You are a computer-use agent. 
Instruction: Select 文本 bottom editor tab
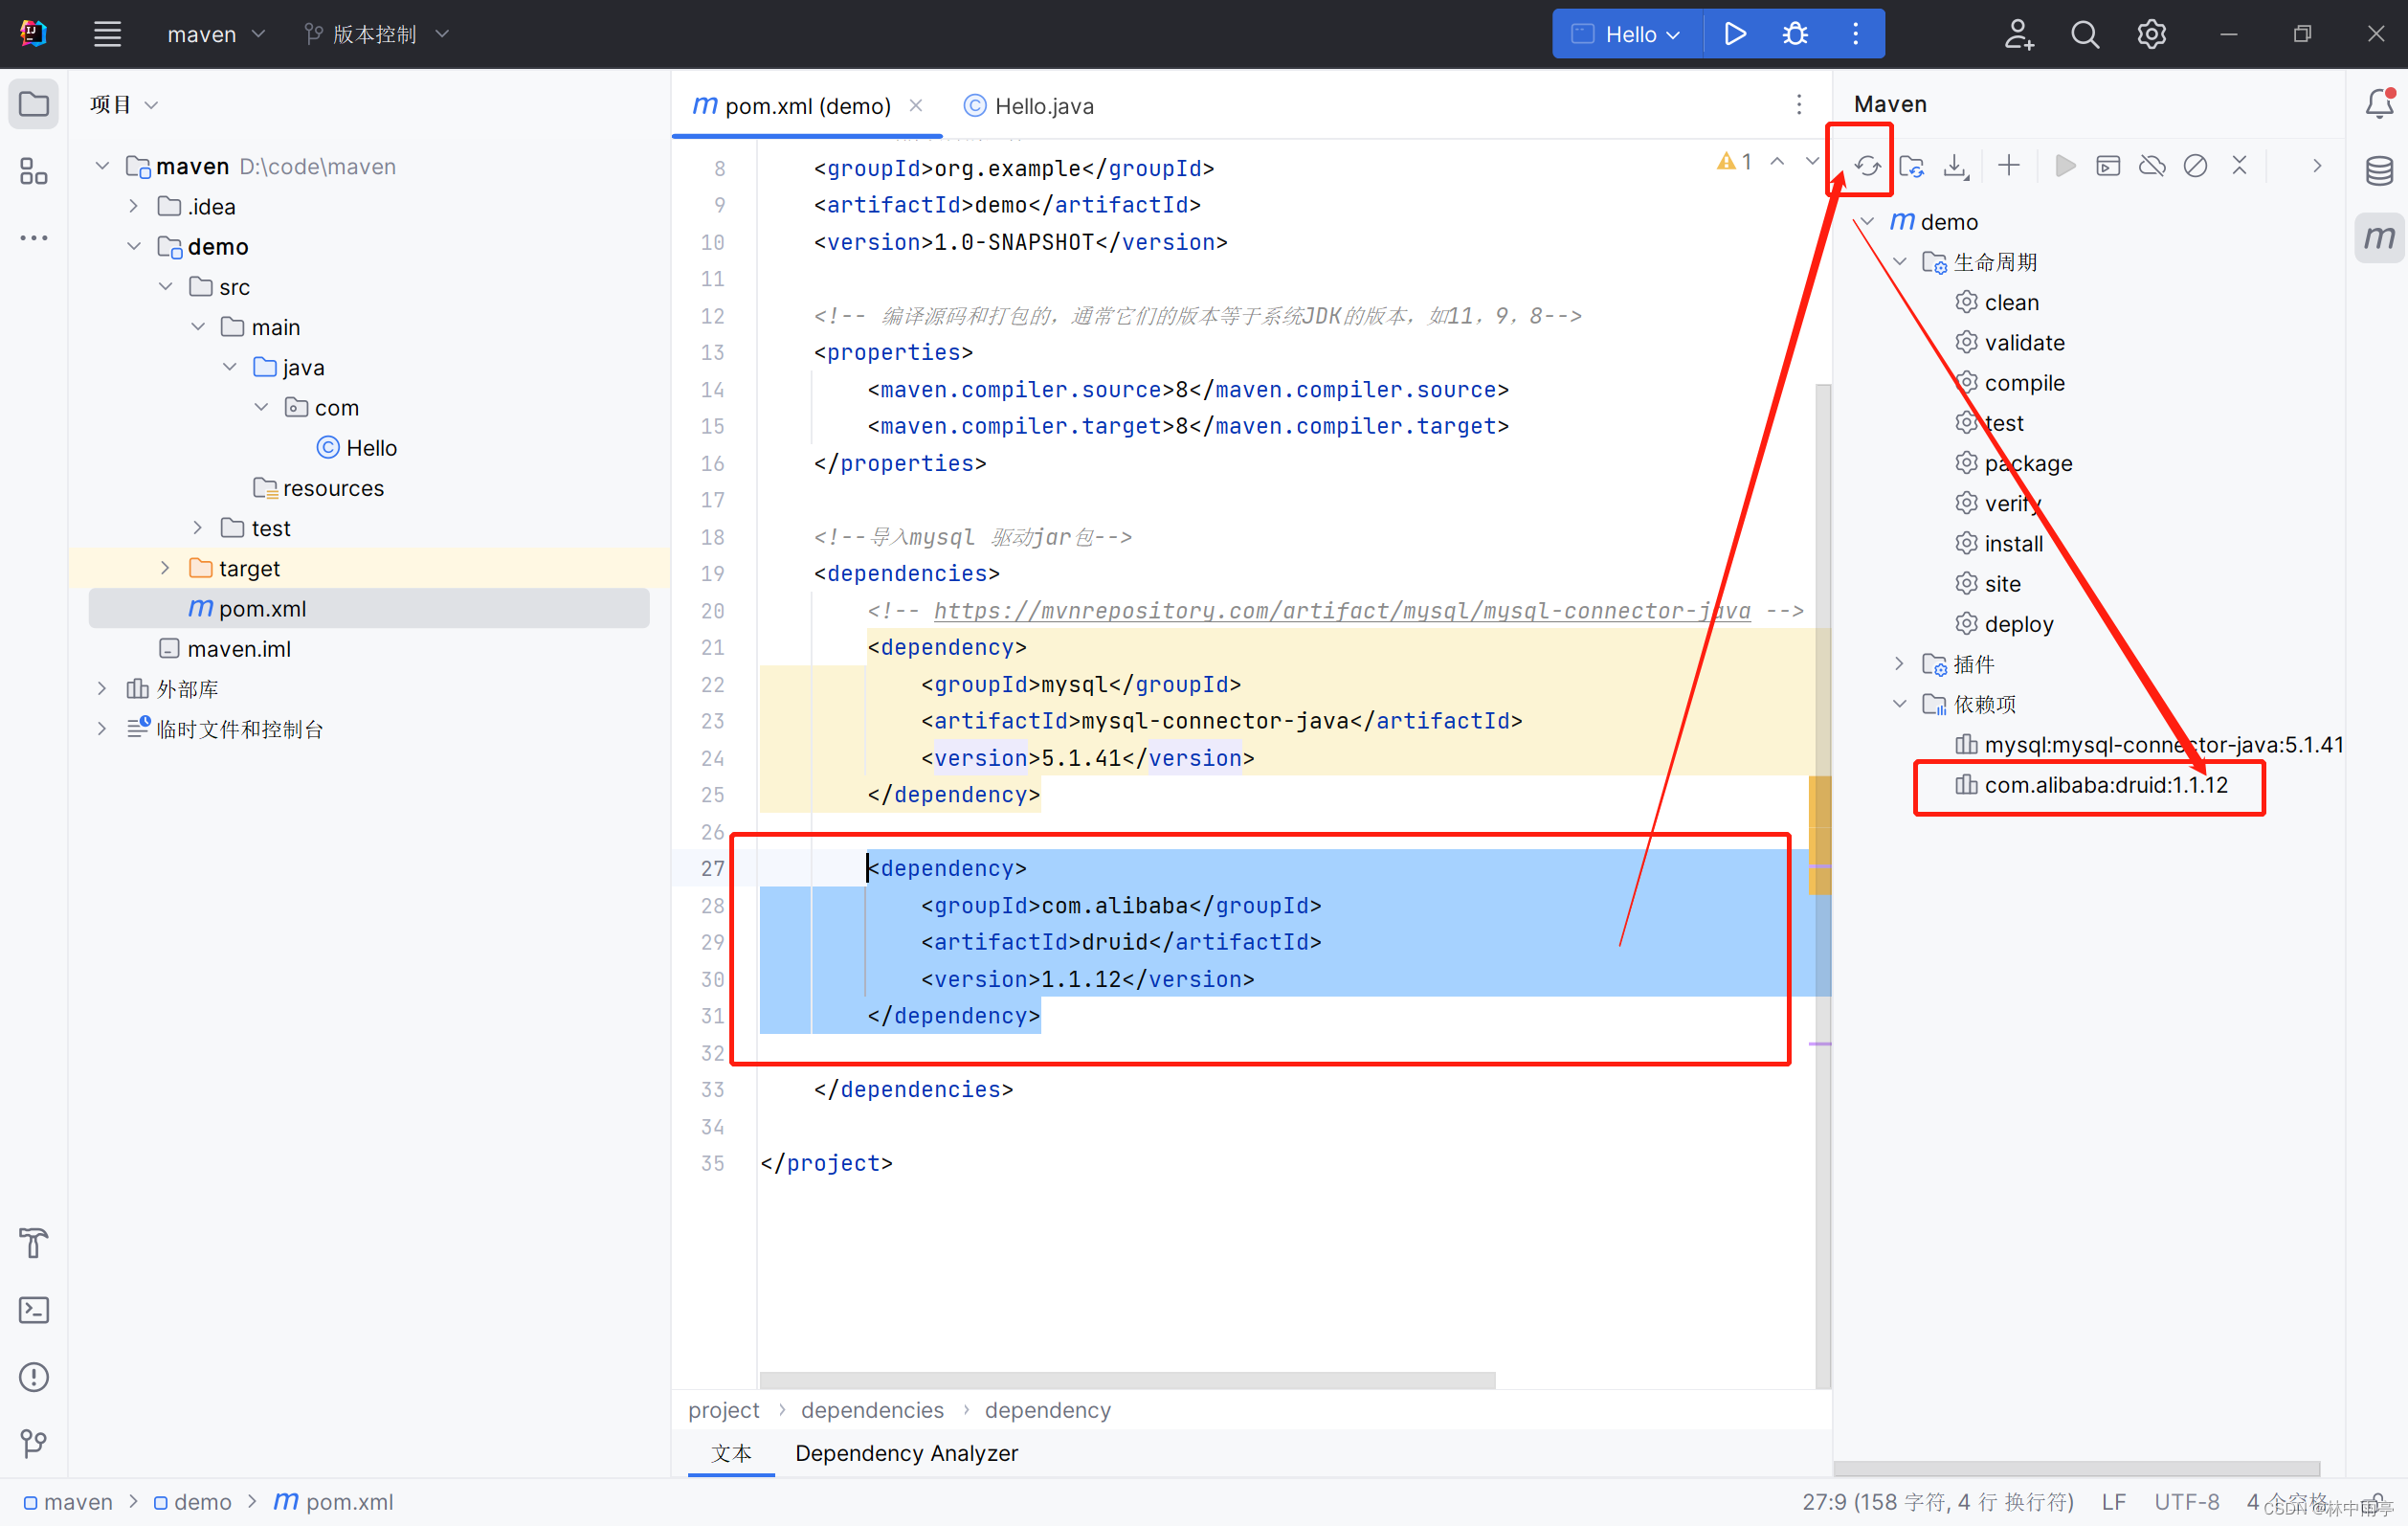coord(731,1453)
